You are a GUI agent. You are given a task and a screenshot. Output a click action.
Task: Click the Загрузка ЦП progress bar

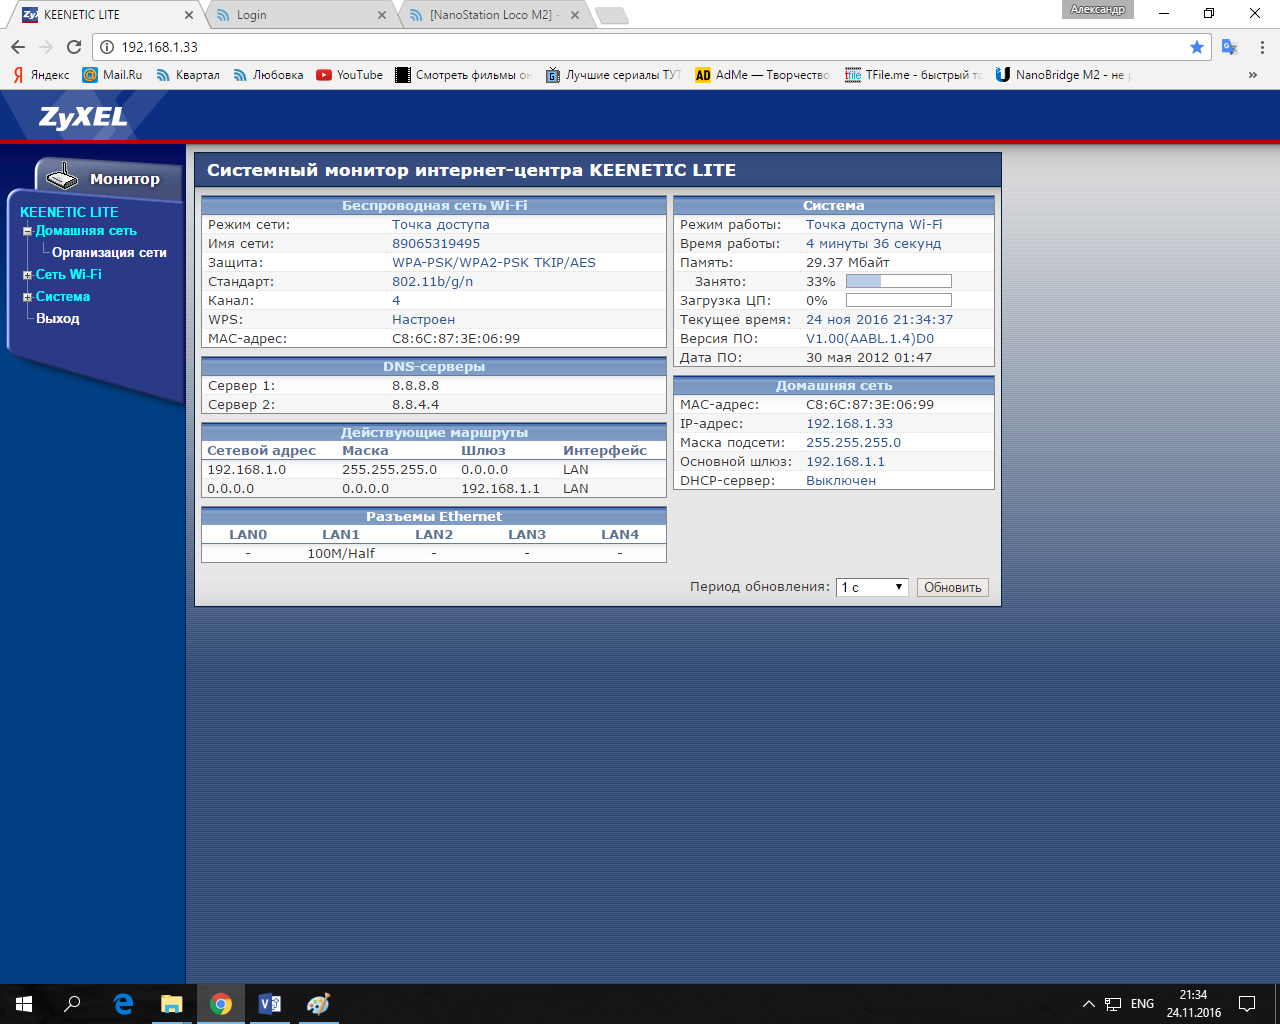click(898, 301)
